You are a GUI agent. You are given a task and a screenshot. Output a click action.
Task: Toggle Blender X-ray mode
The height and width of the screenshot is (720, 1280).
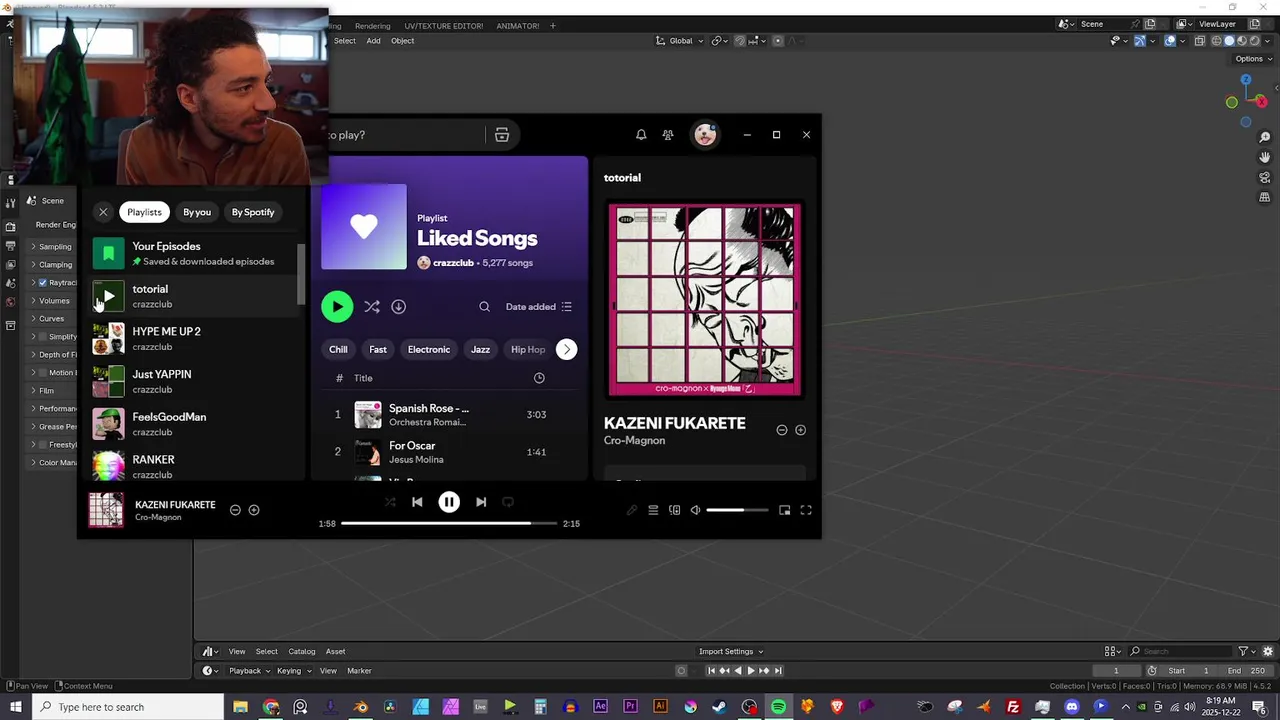(x=1200, y=41)
